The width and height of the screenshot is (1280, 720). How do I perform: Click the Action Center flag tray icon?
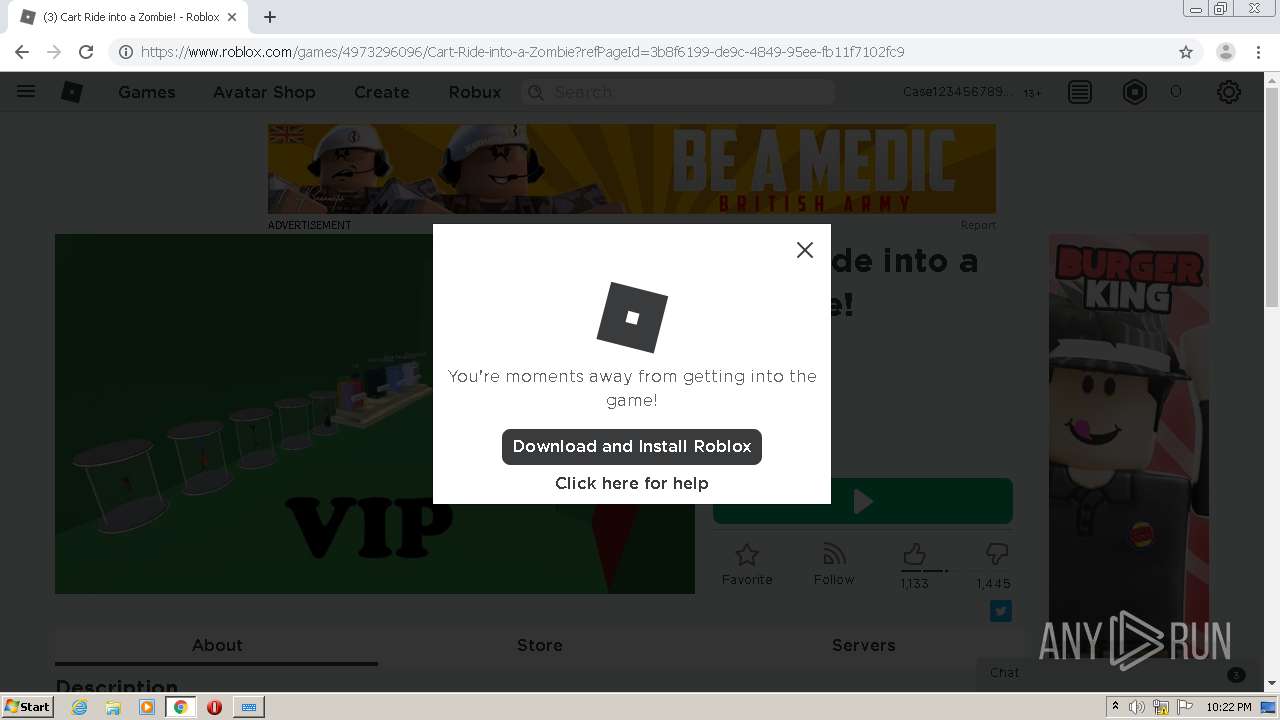point(1185,707)
